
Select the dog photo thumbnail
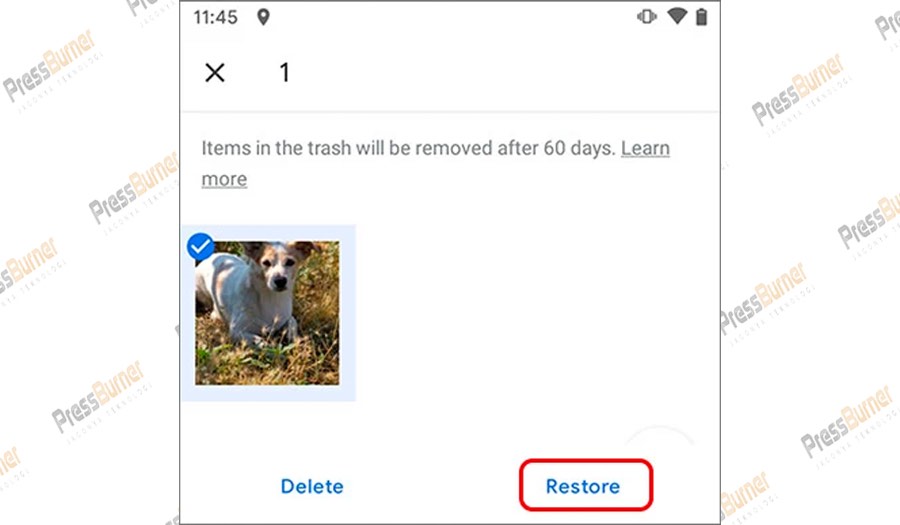click(x=267, y=313)
